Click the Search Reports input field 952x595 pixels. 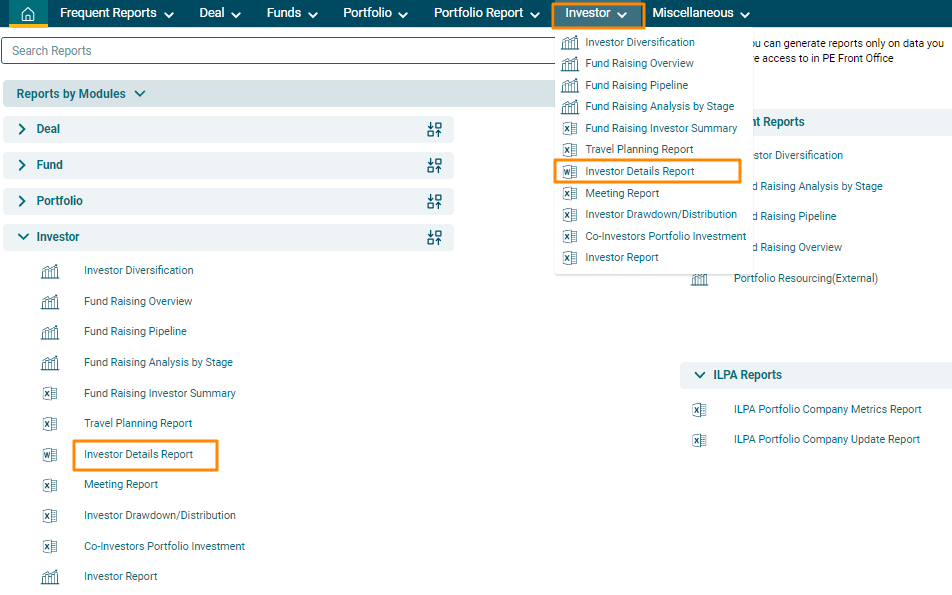click(x=280, y=51)
